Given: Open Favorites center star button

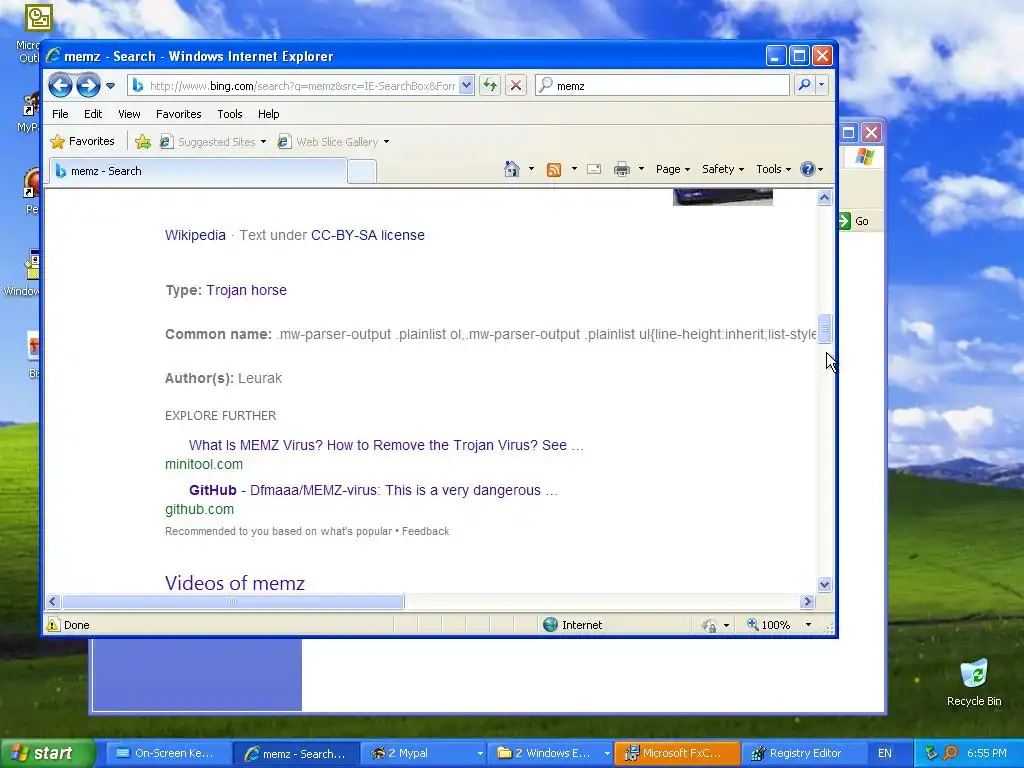Looking at the screenshot, I should coord(82,141).
